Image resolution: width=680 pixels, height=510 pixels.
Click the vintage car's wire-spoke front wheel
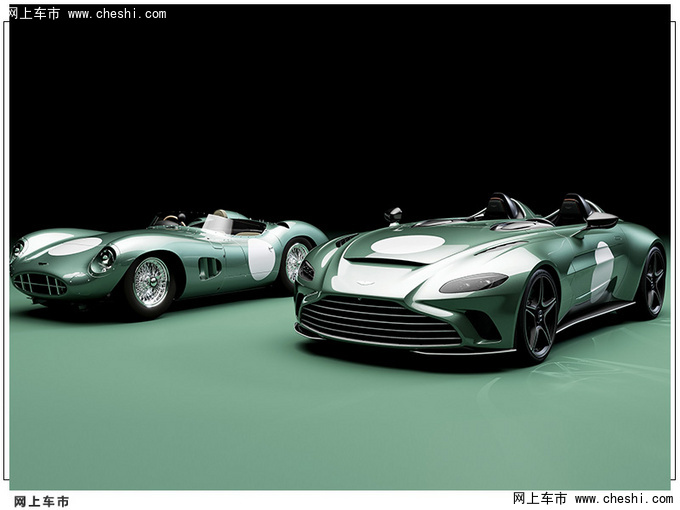(x=151, y=282)
